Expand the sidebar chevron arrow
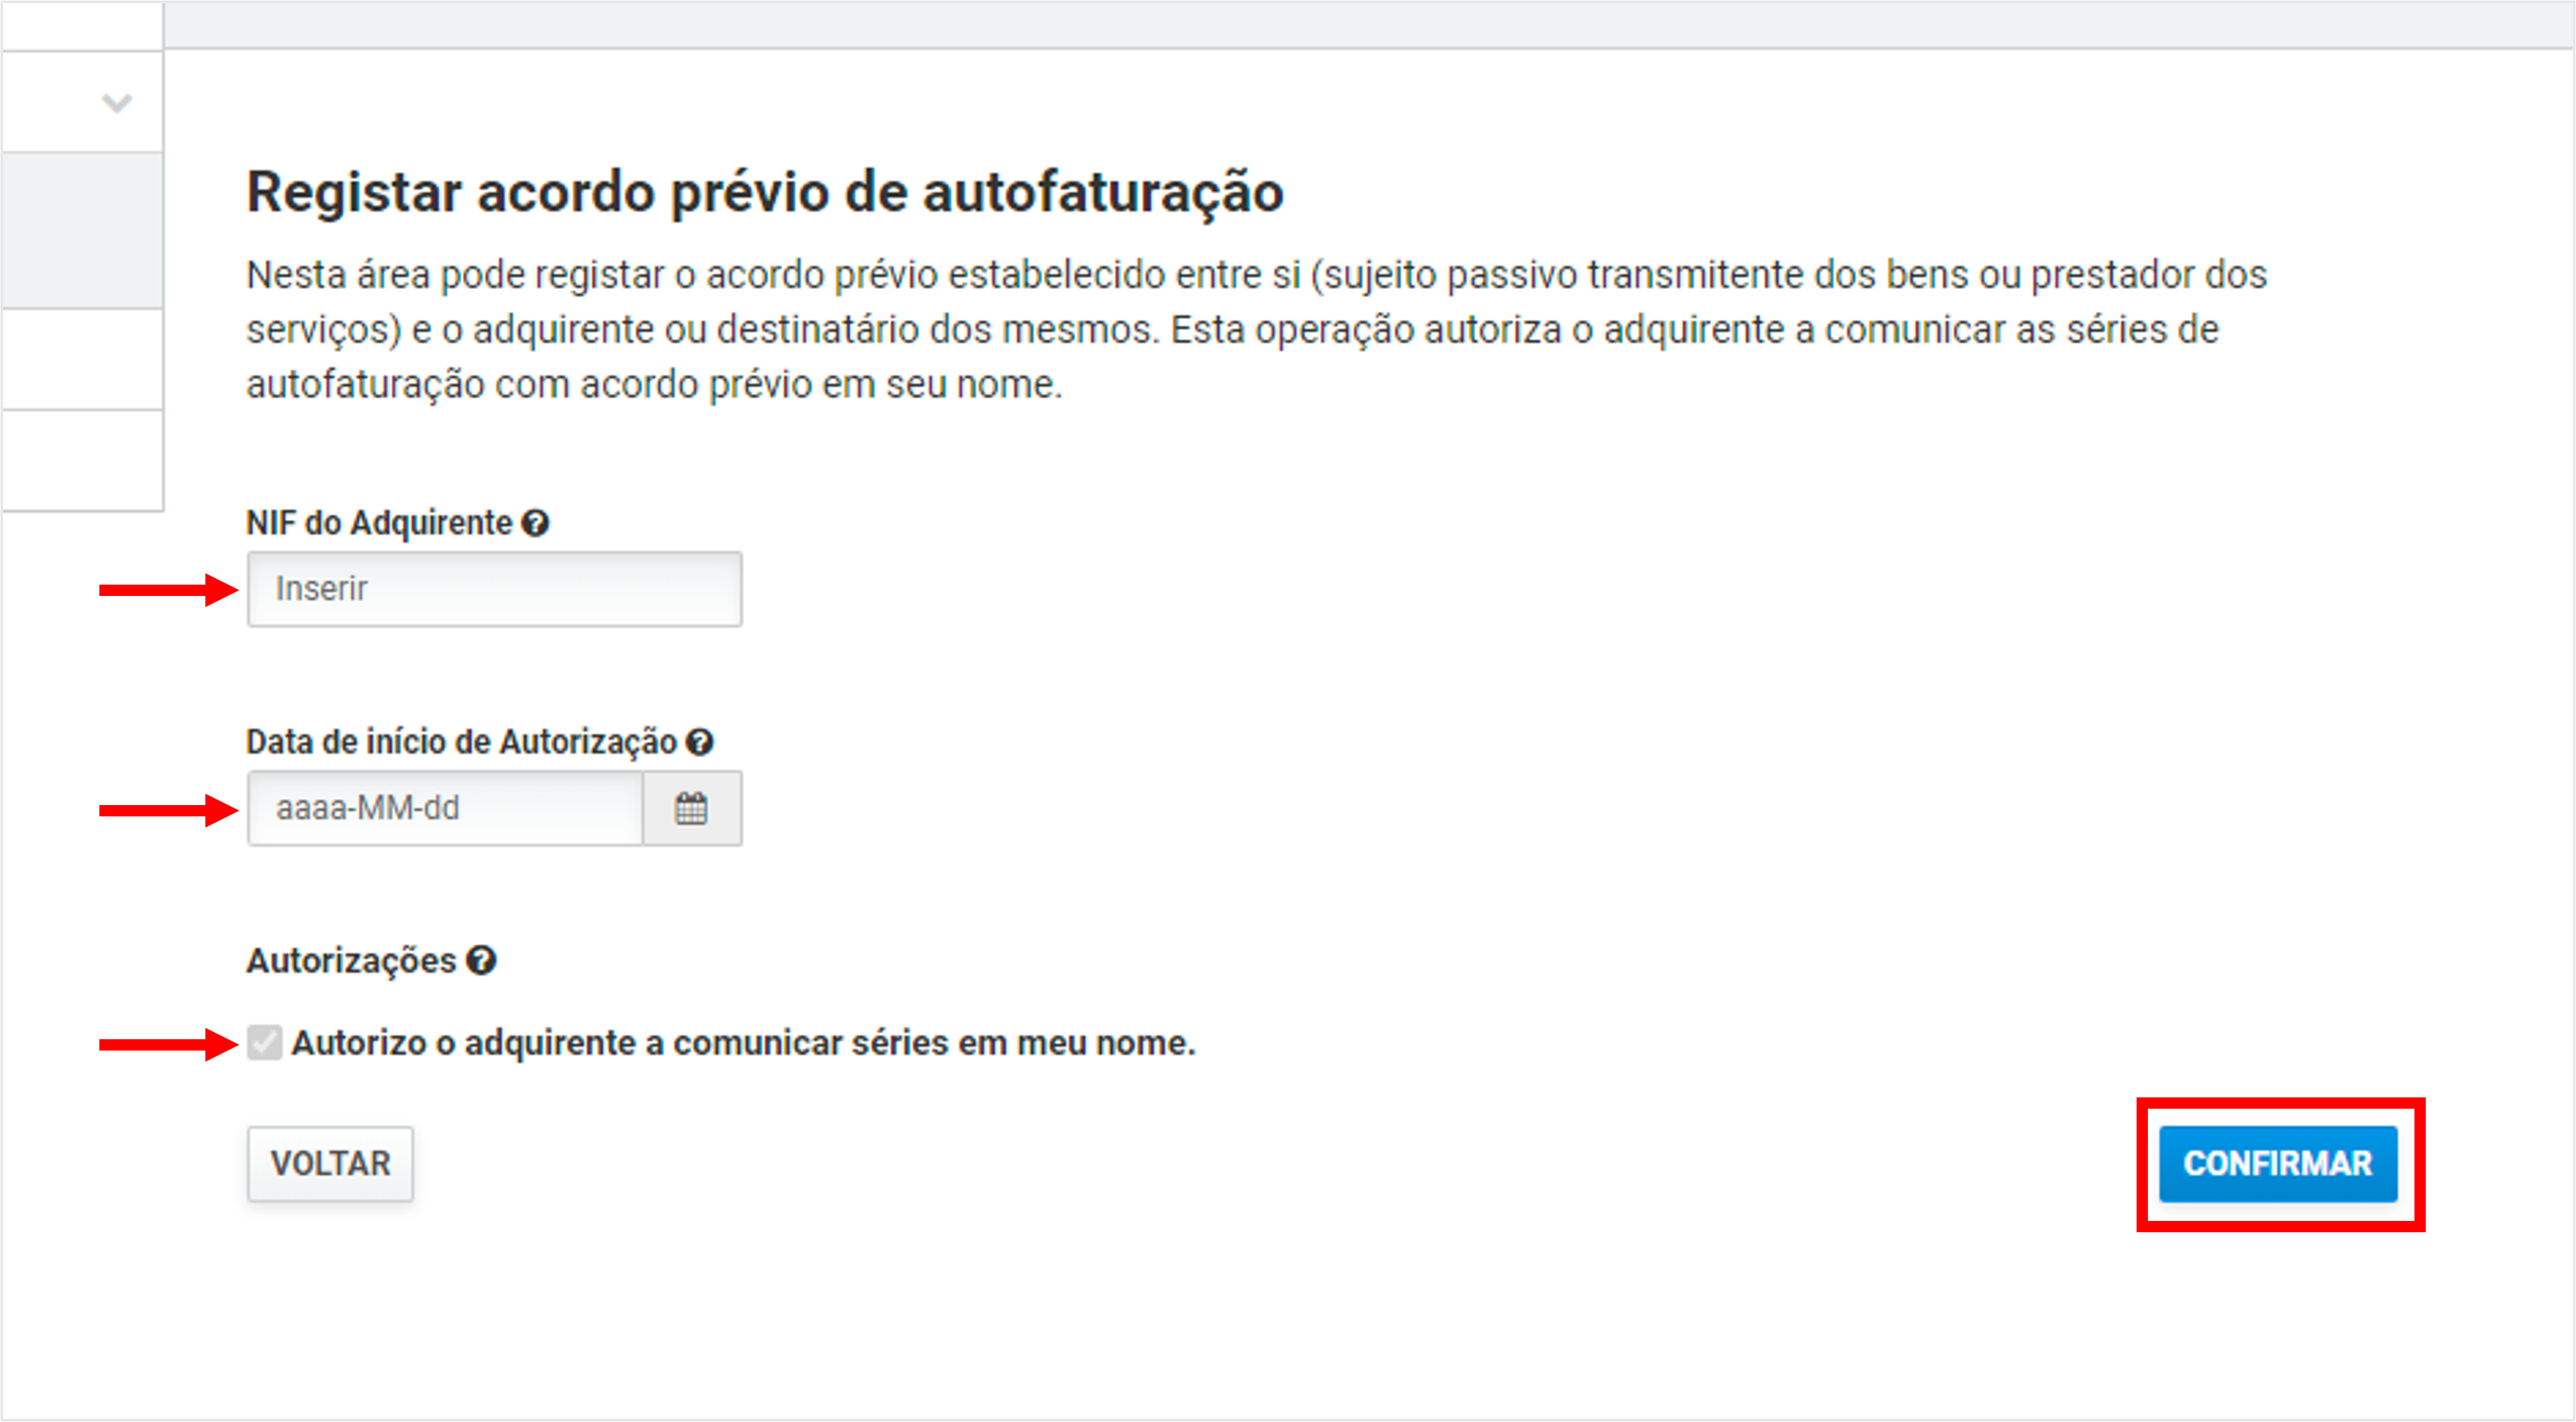2576x1422 pixels. coord(117,103)
